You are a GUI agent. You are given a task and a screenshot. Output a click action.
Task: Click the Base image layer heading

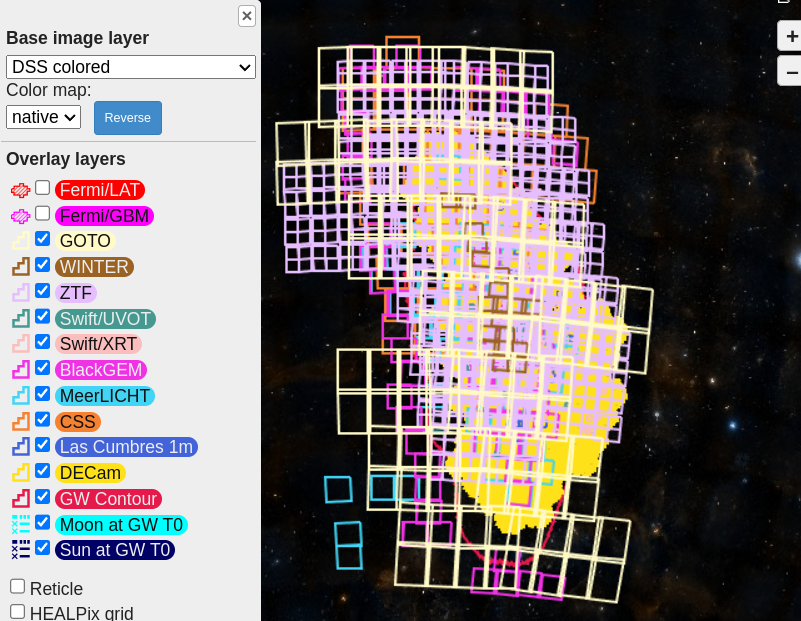pos(78,38)
